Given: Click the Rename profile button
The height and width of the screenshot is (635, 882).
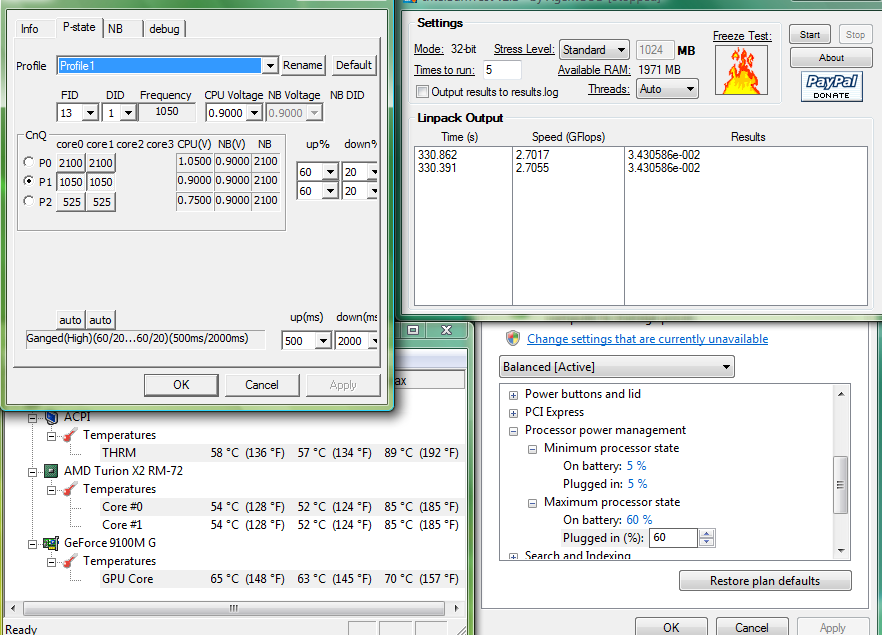Looking at the screenshot, I should click(x=303, y=65).
